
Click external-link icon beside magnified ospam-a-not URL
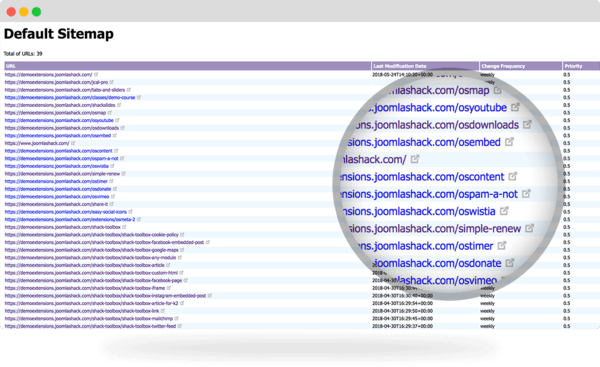coord(527,194)
